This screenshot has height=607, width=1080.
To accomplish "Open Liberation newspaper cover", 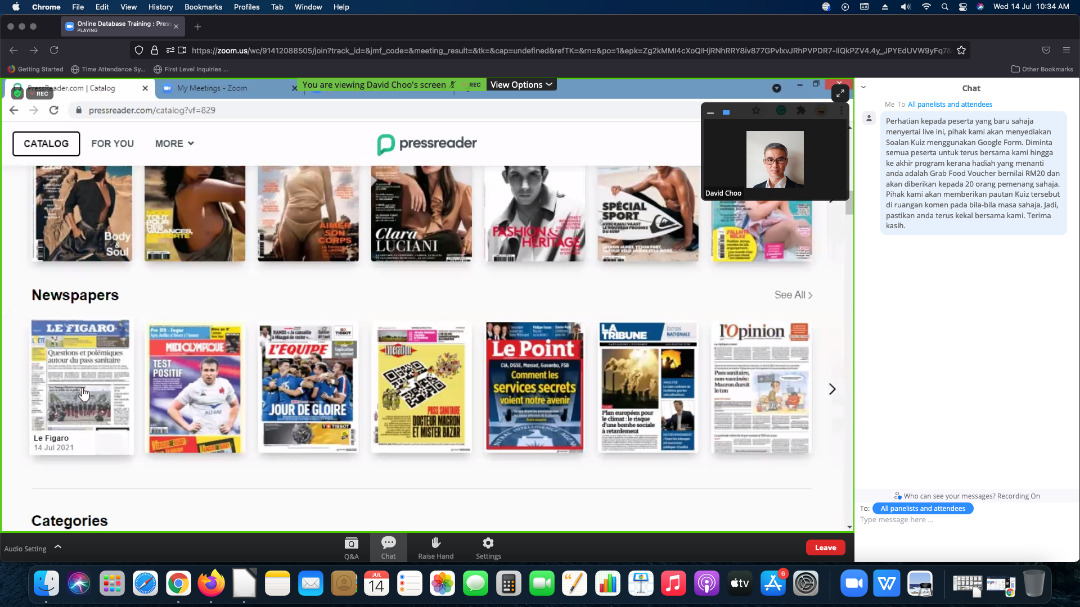I will pos(421,388).
